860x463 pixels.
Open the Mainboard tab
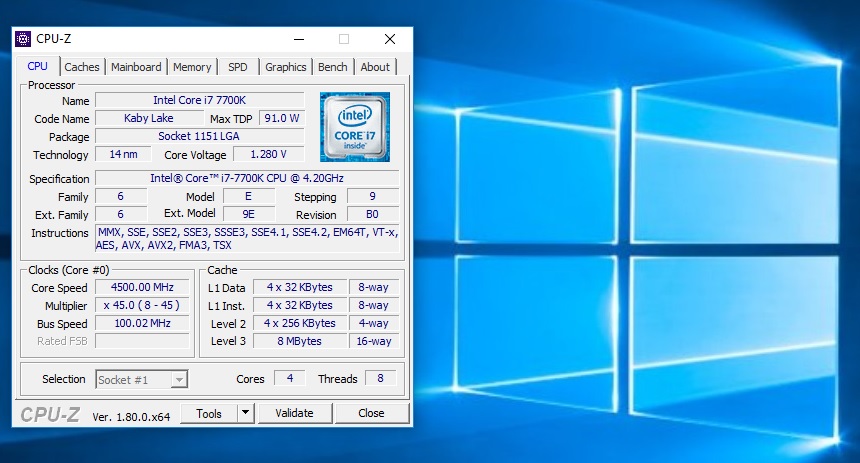pyautogui.click(x=136, y=67)
